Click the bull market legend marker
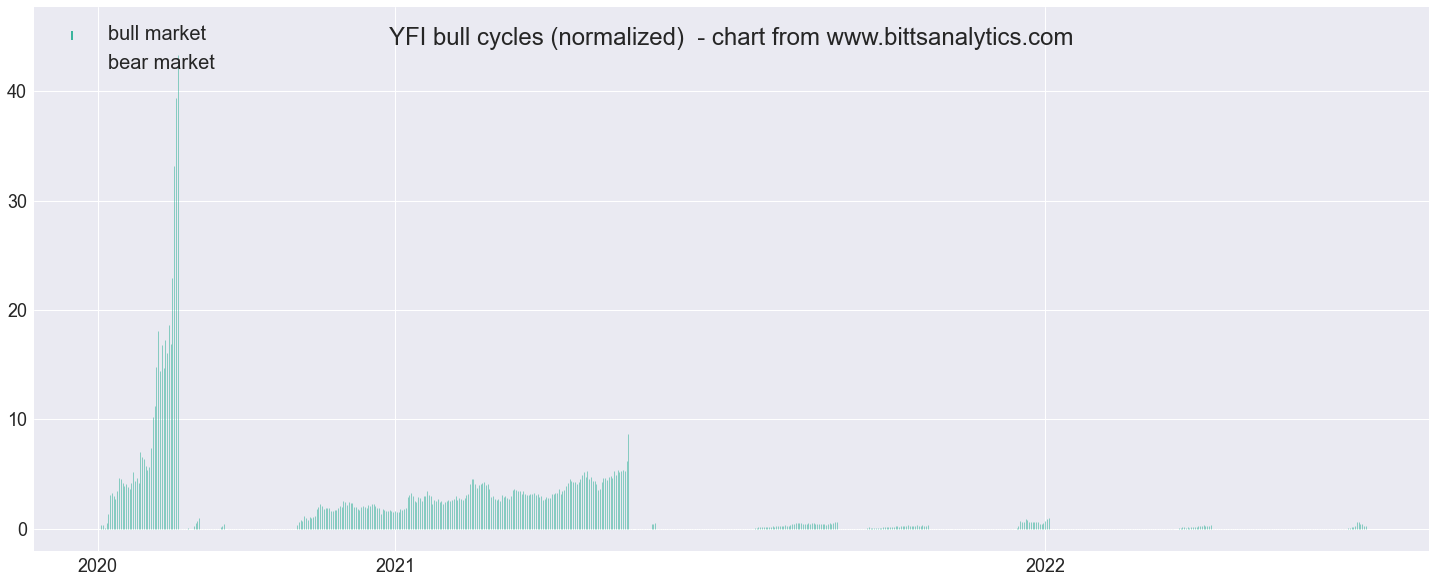Screen dimensions: 1436x583 pos(72,36)
